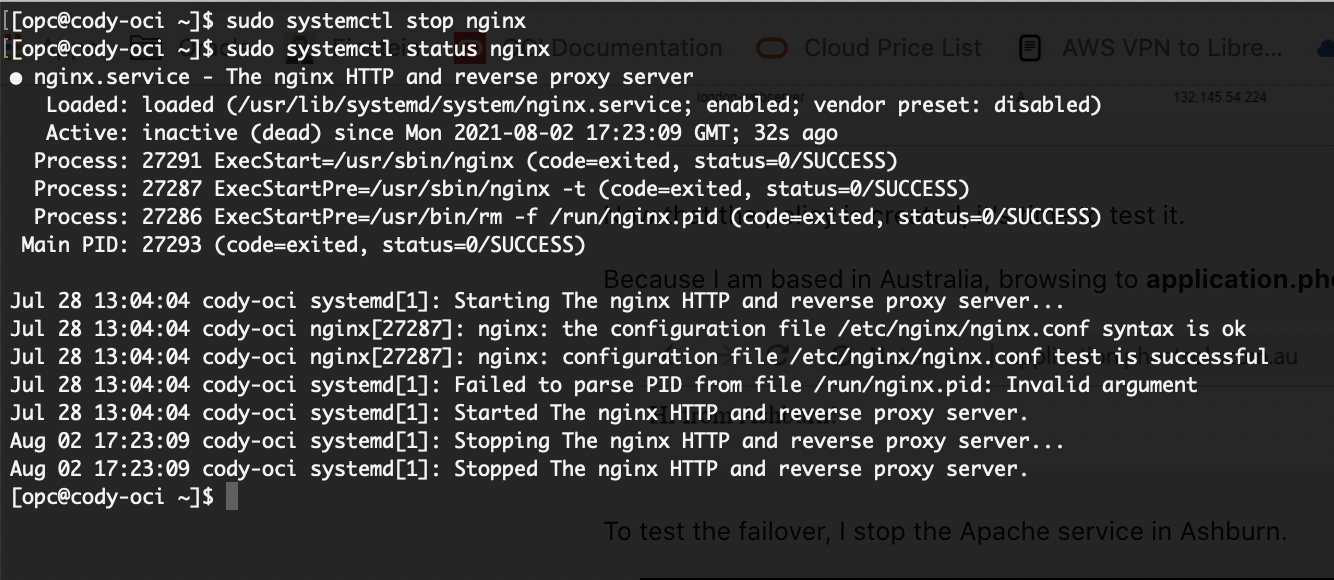Click the faint folder icon in the bookmarks bar
Screen dimensions: 1334x580
[146, 48]
